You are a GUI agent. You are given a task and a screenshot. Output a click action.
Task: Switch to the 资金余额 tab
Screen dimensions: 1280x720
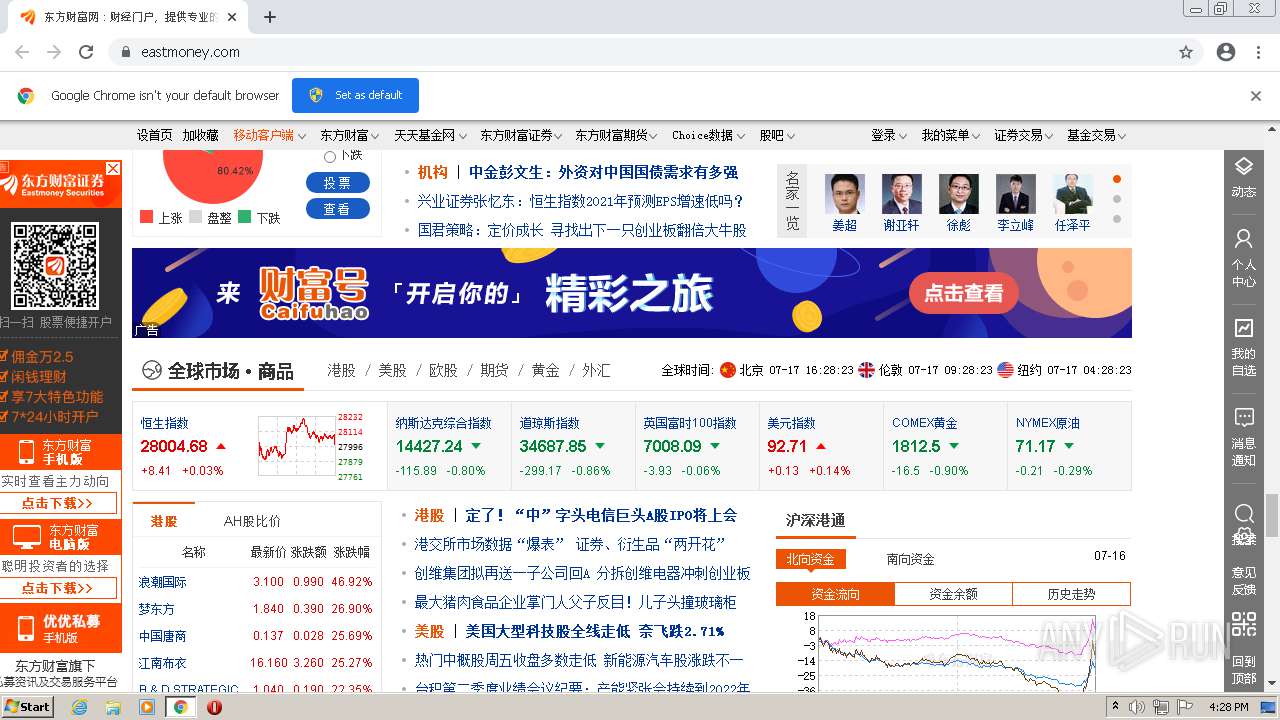point(953,594)
